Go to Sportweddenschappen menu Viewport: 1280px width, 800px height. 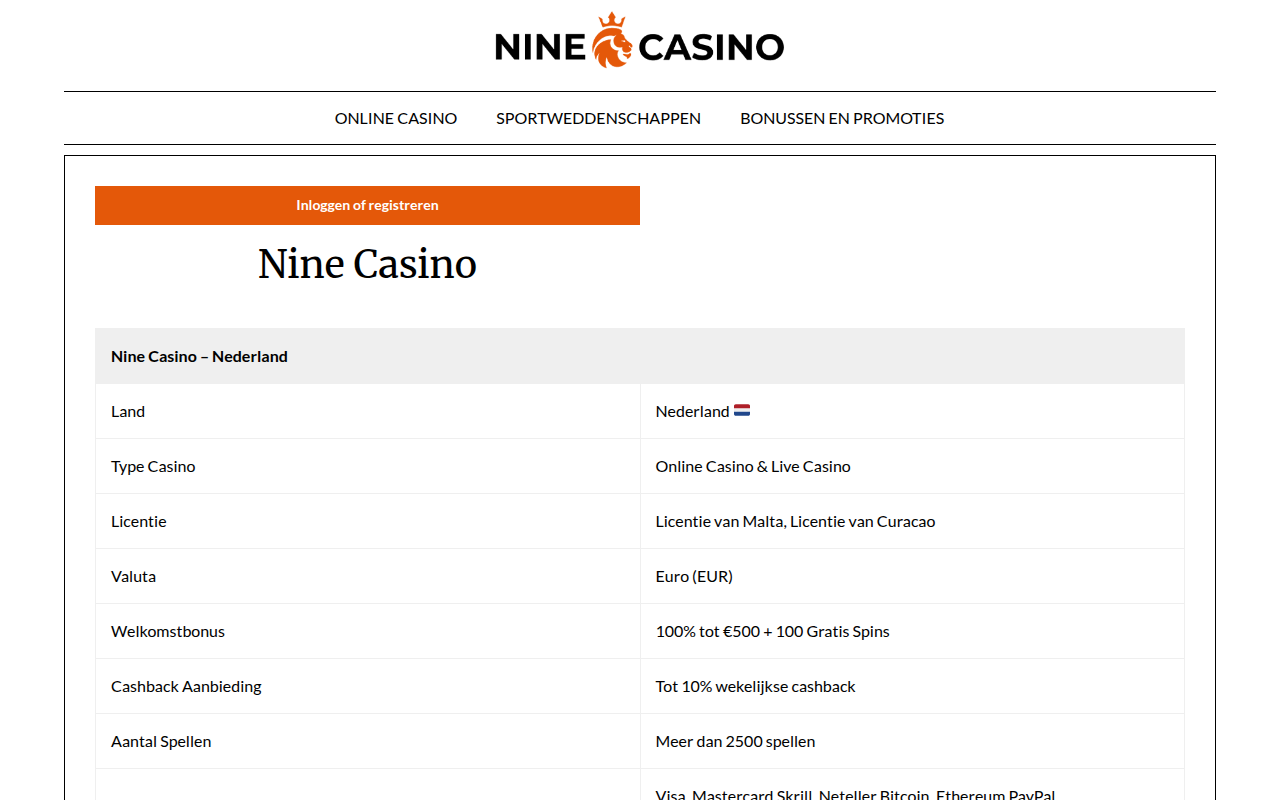pos(598,118)
